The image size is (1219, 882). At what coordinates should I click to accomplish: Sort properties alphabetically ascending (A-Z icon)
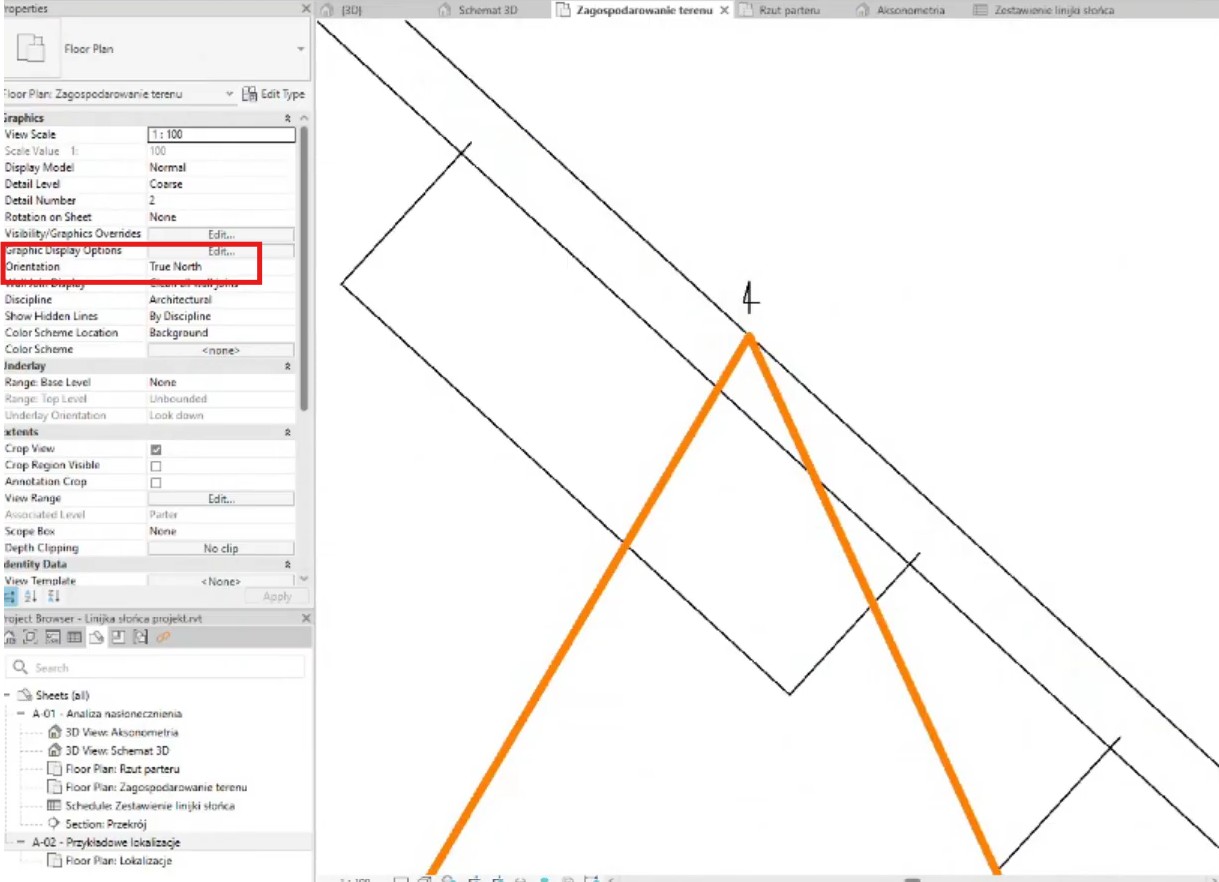pos(31,596)
